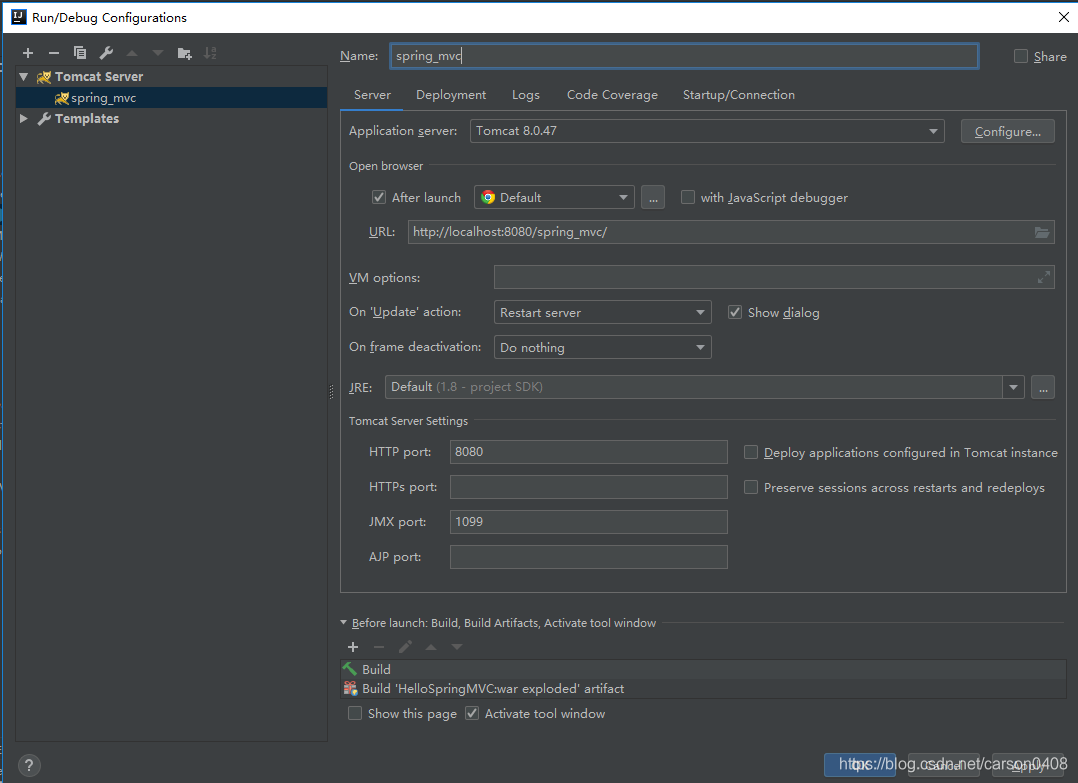1078x783 pixels.
Task: Open the JRE dropdown arrow
Action: tap(1013, 387)
